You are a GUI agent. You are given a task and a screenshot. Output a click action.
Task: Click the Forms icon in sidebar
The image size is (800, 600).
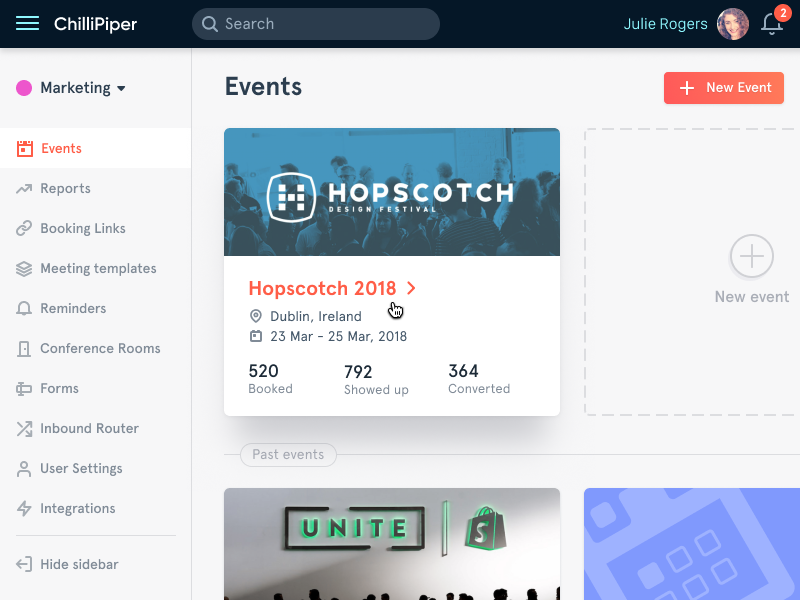pos(24,389)
